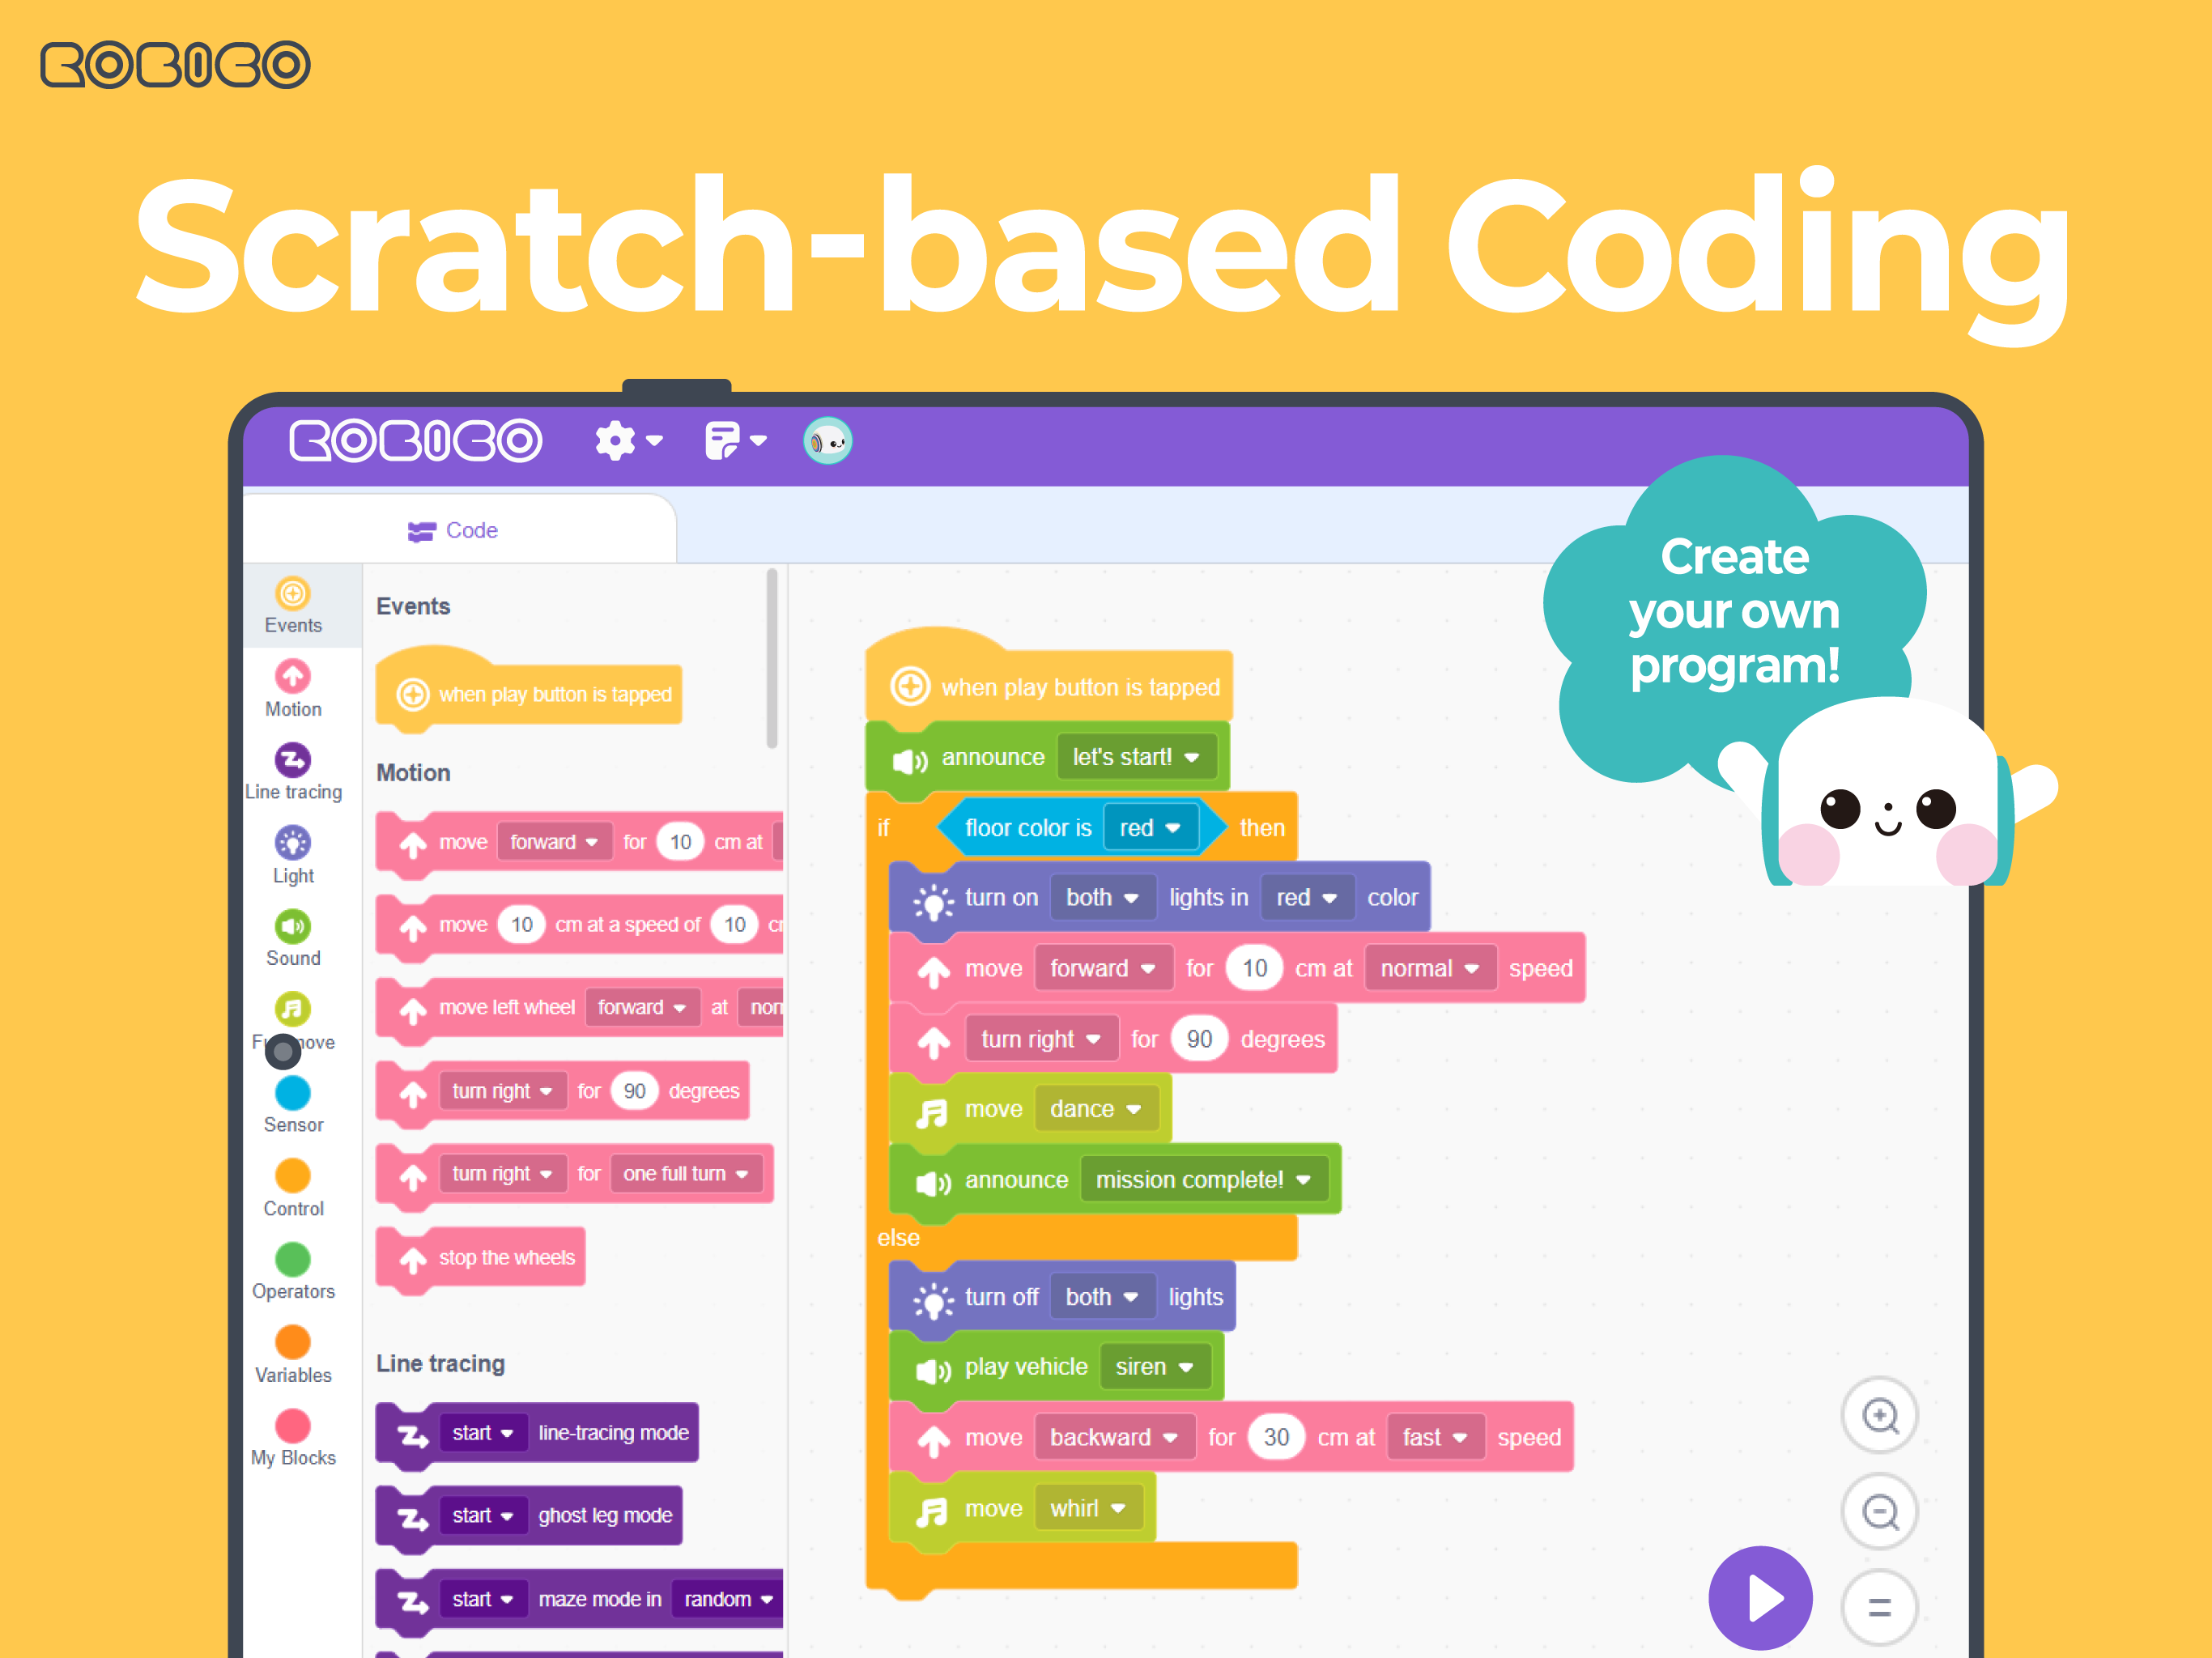Select the Sensor category circle
The image size is (2212, 1658).
[293, 1093]
